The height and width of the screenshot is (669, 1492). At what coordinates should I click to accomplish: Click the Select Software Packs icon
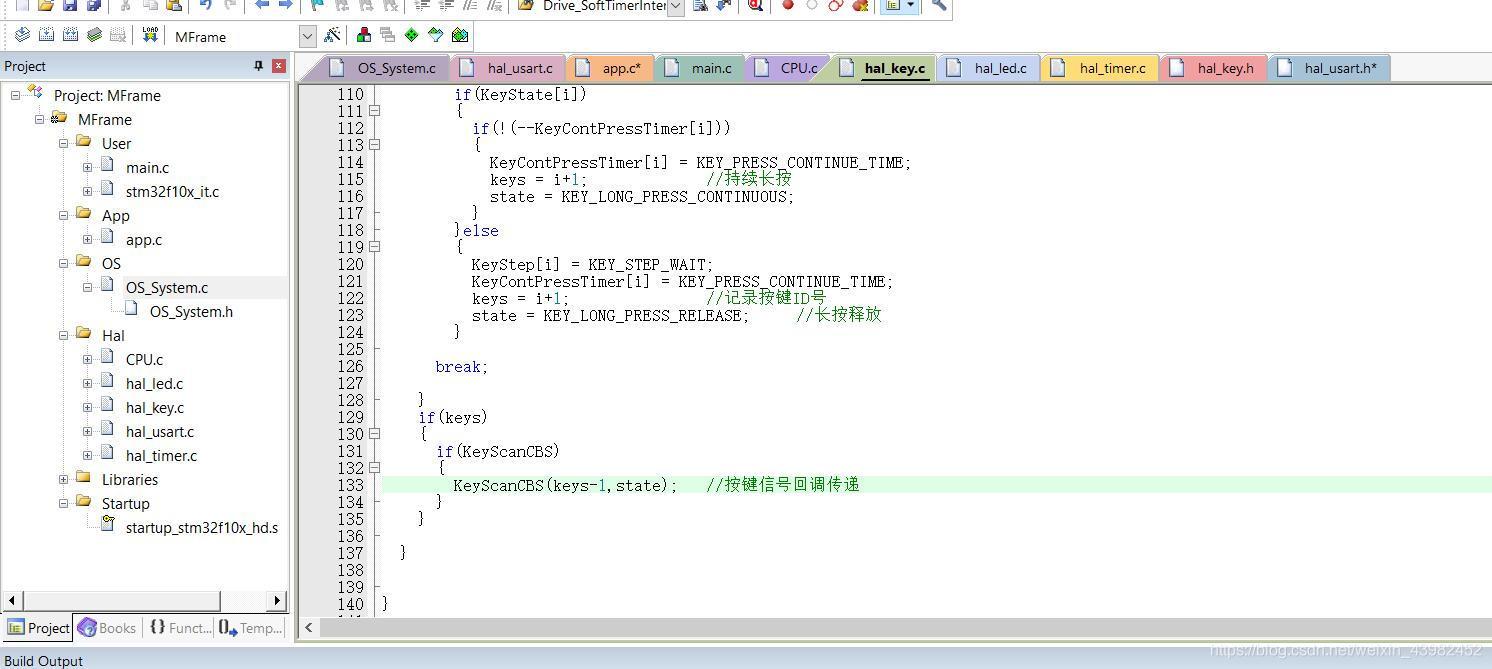(x=435, y=35)
